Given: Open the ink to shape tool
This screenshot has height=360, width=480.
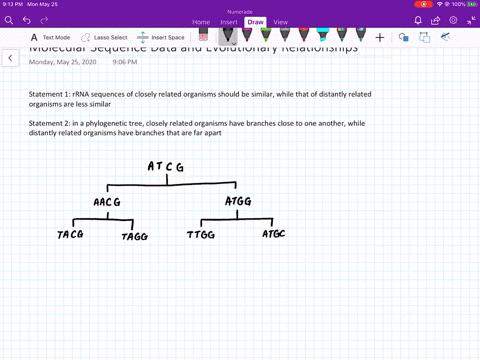Looking at the screenshot, I should coord(404,37).
